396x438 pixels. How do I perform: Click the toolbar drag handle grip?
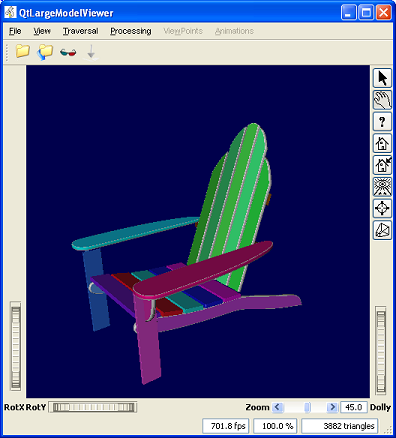coord(7,53)
